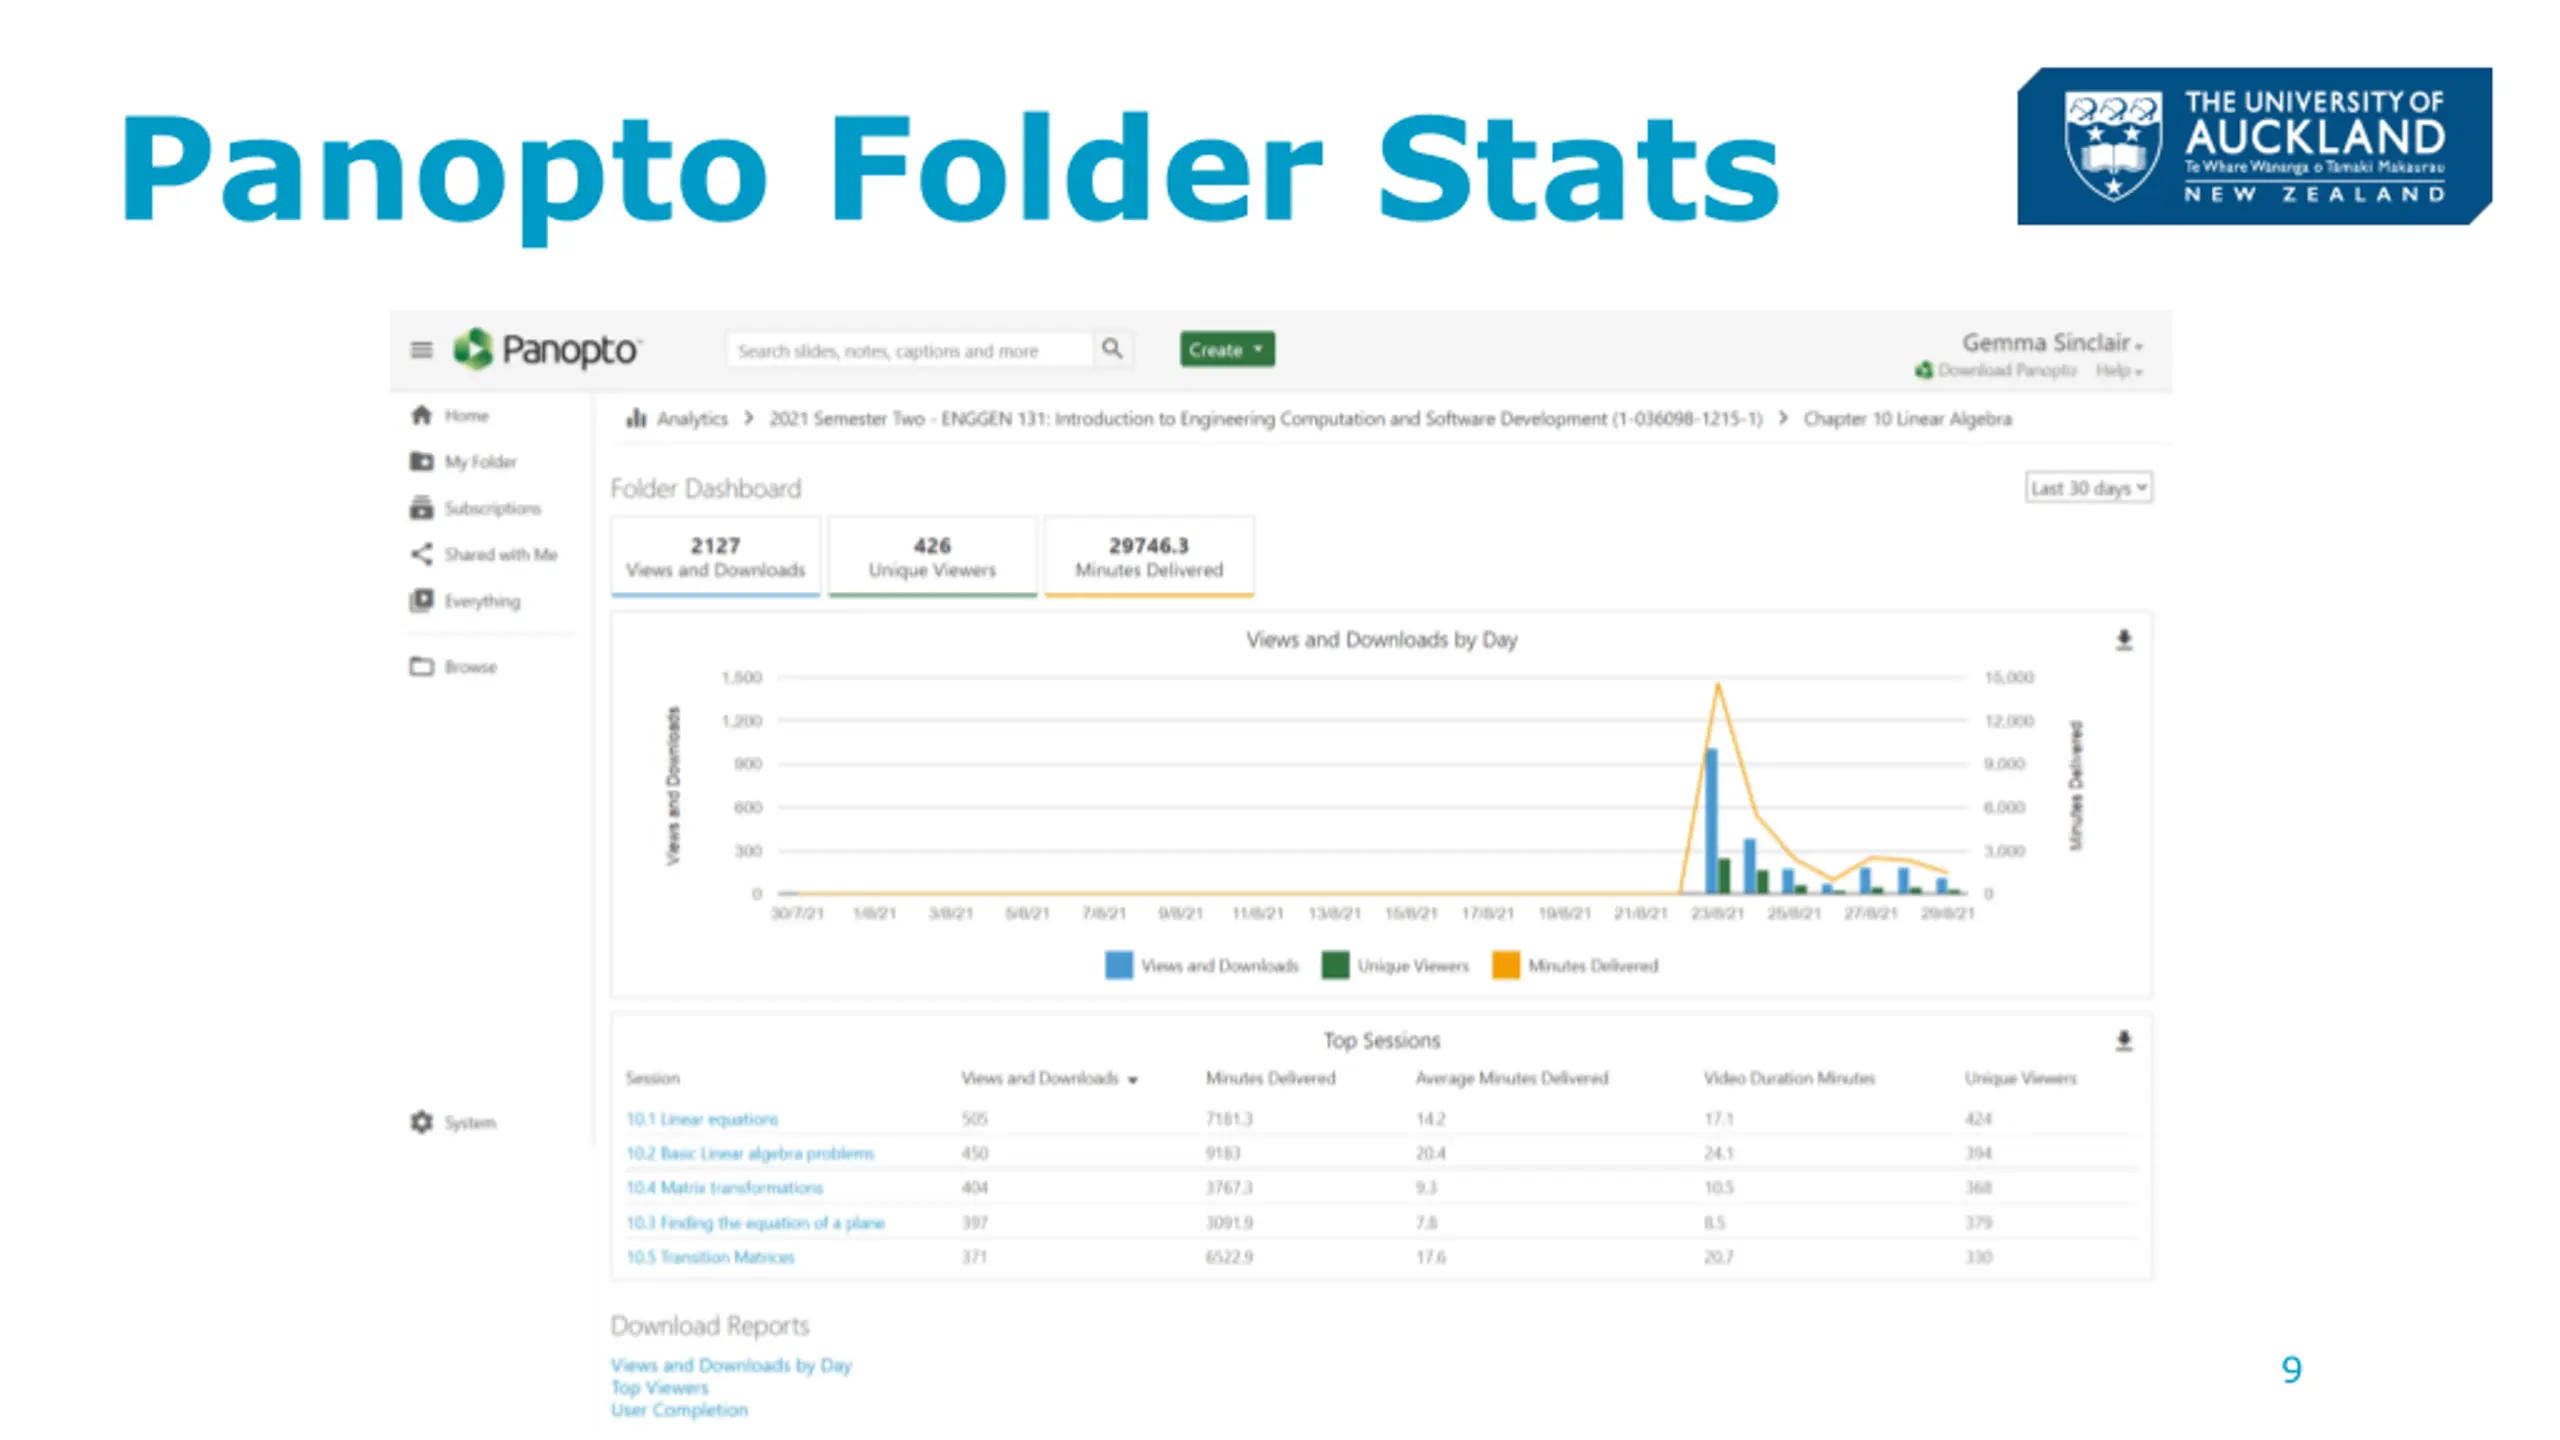Open the hamburger navigation menu
The image size is (2560, 1440).
point(421,350)
